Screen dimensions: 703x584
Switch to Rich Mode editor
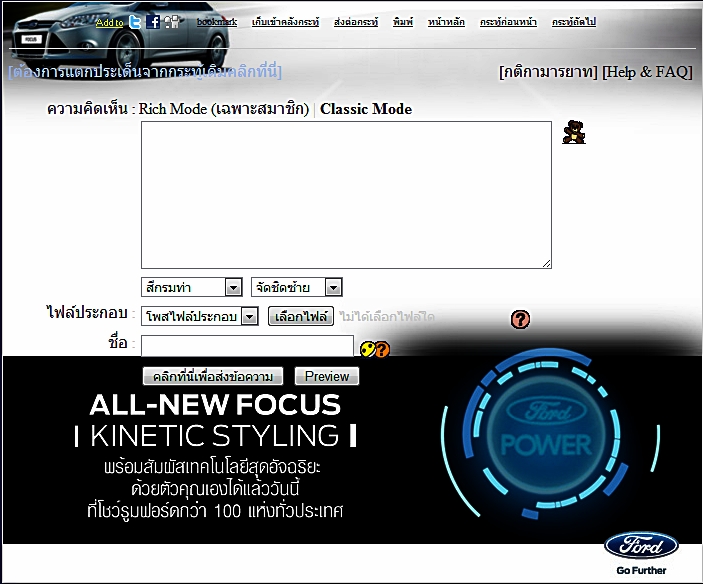pos(224,109)
